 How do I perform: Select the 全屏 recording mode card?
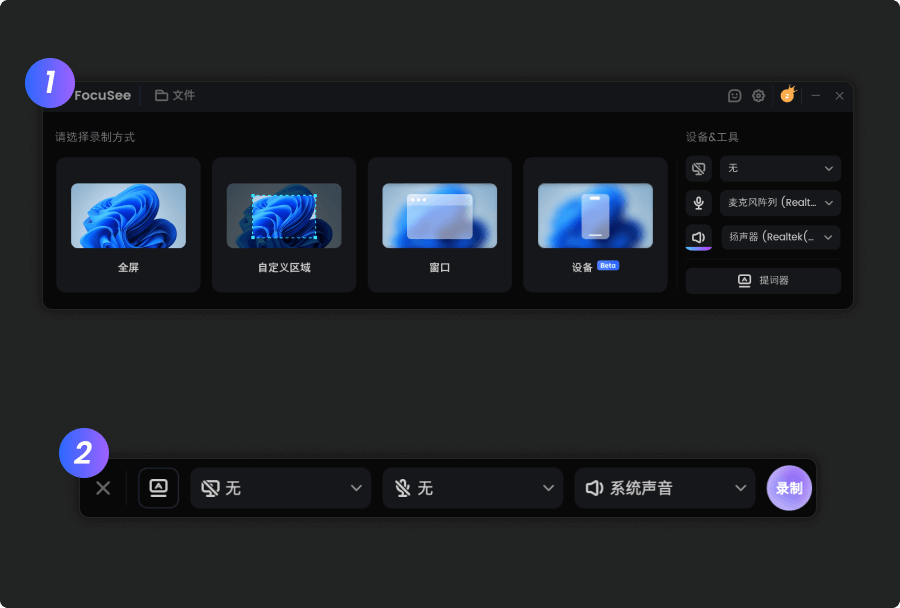point(129,224)
